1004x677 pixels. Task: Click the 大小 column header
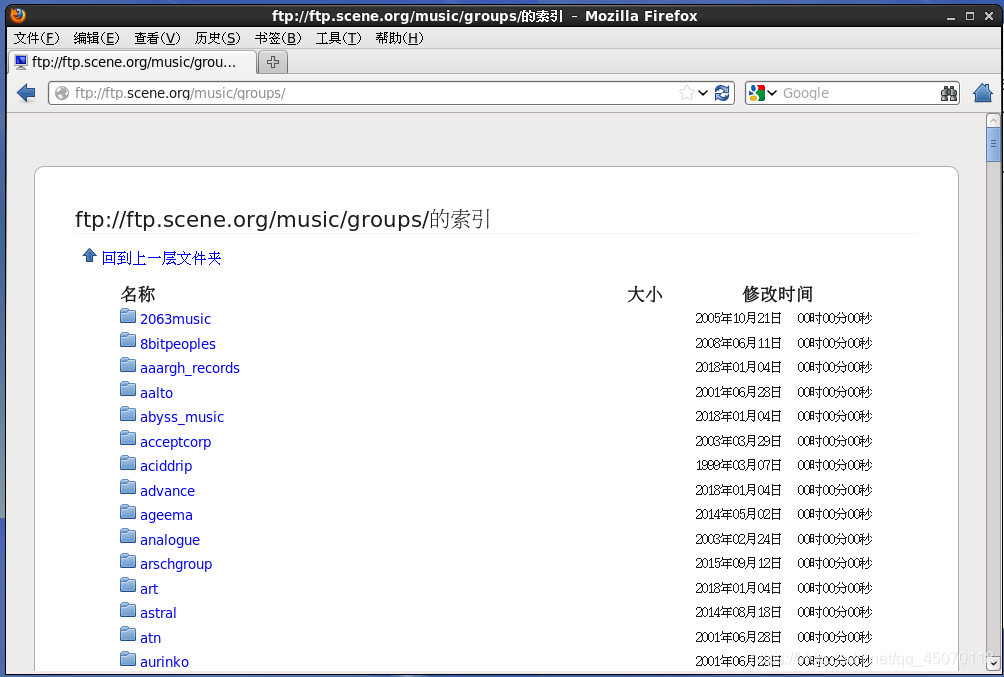point(645,294)
